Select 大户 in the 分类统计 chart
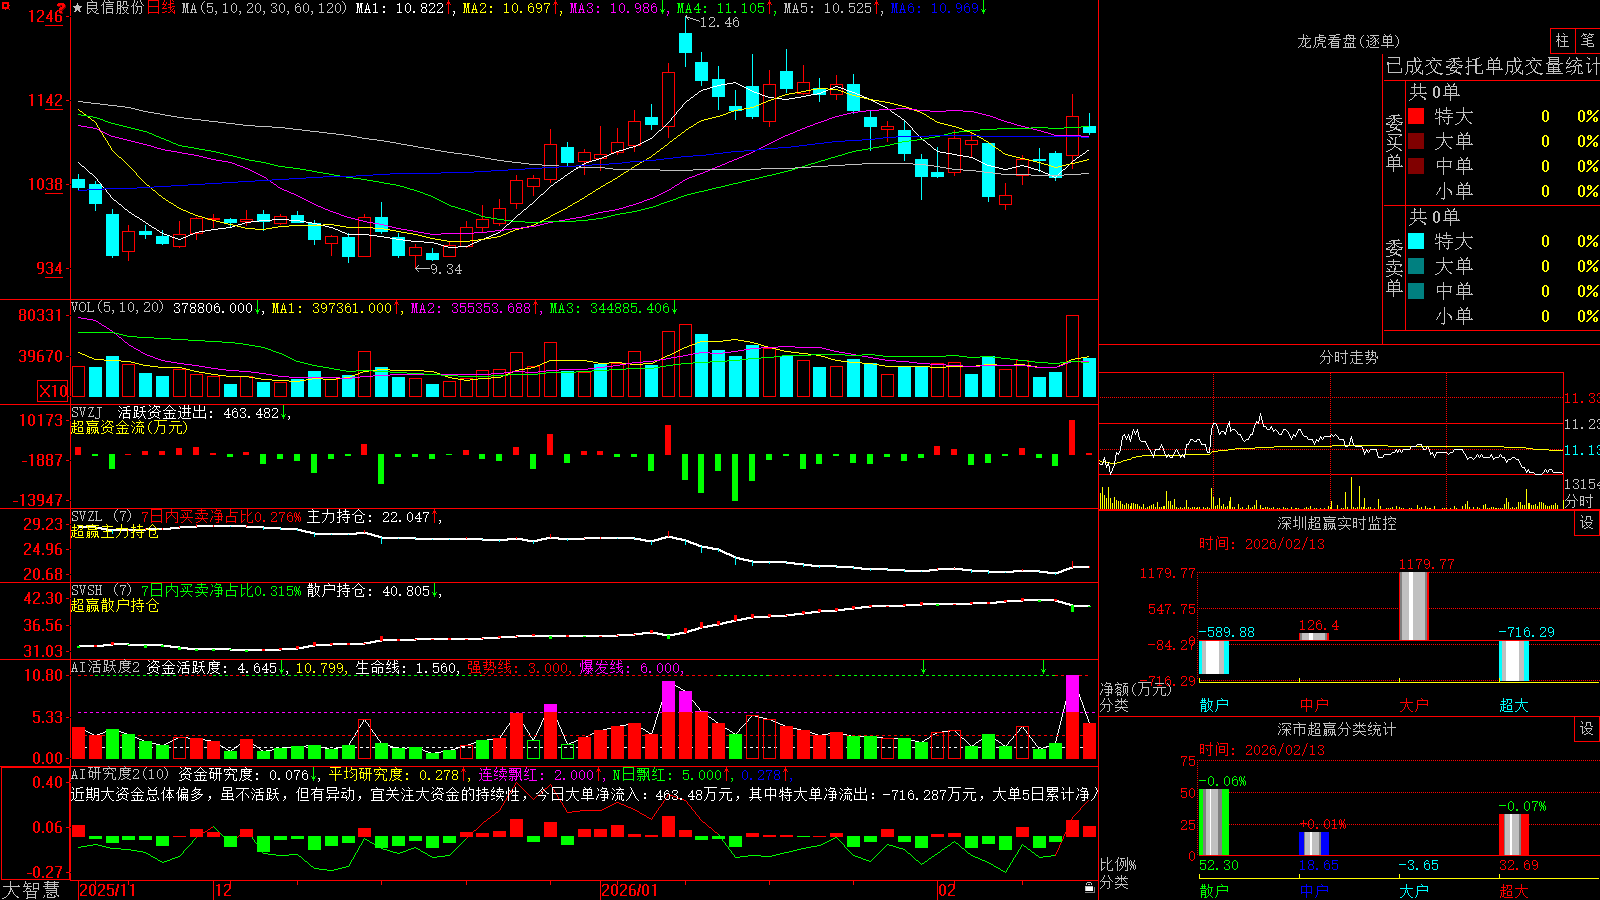1600x900 pixels. pos(1414,891)
